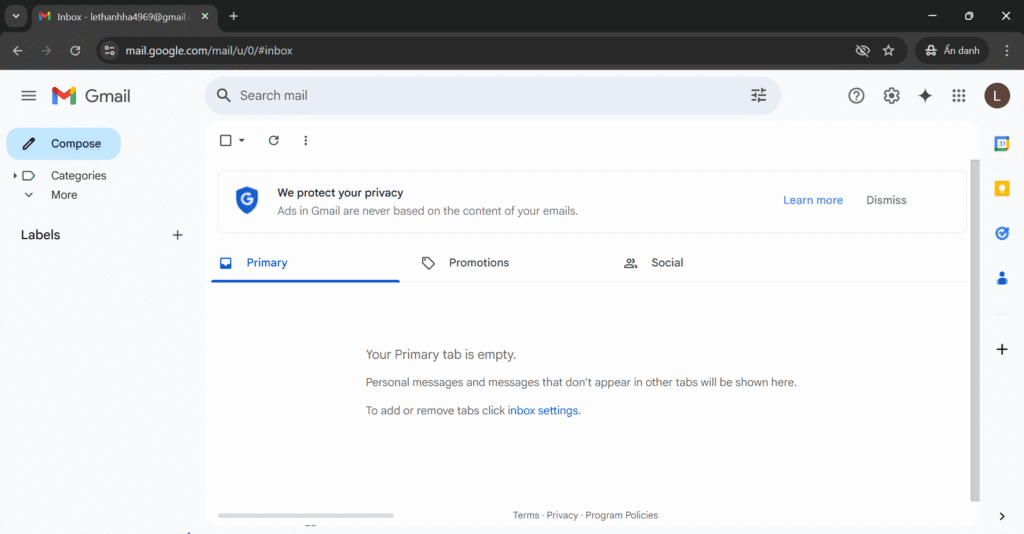This screenshot has width=1024, height=534.
Task: Click Compose button
Action: [x=64, y=144]
